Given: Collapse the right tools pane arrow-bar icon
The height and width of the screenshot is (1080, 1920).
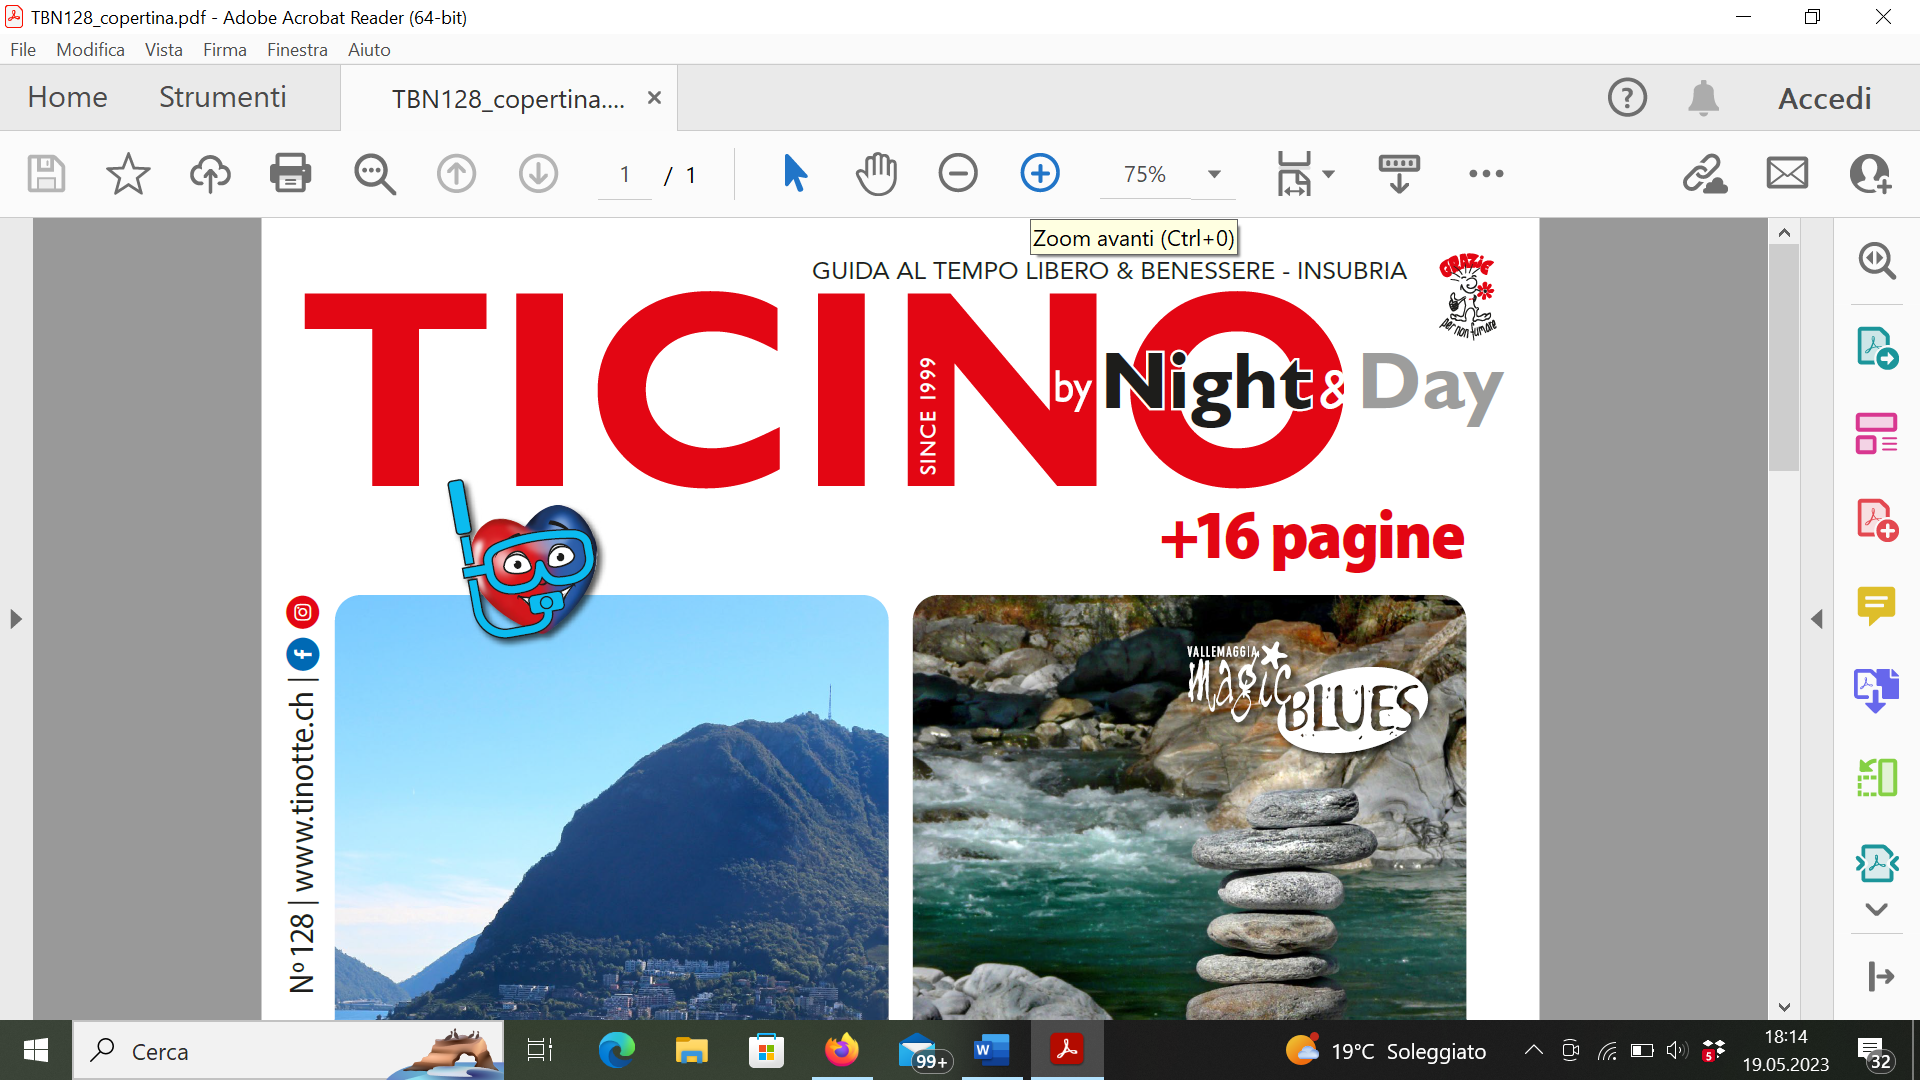Looking at the screenshot, I should [1880, 976].
